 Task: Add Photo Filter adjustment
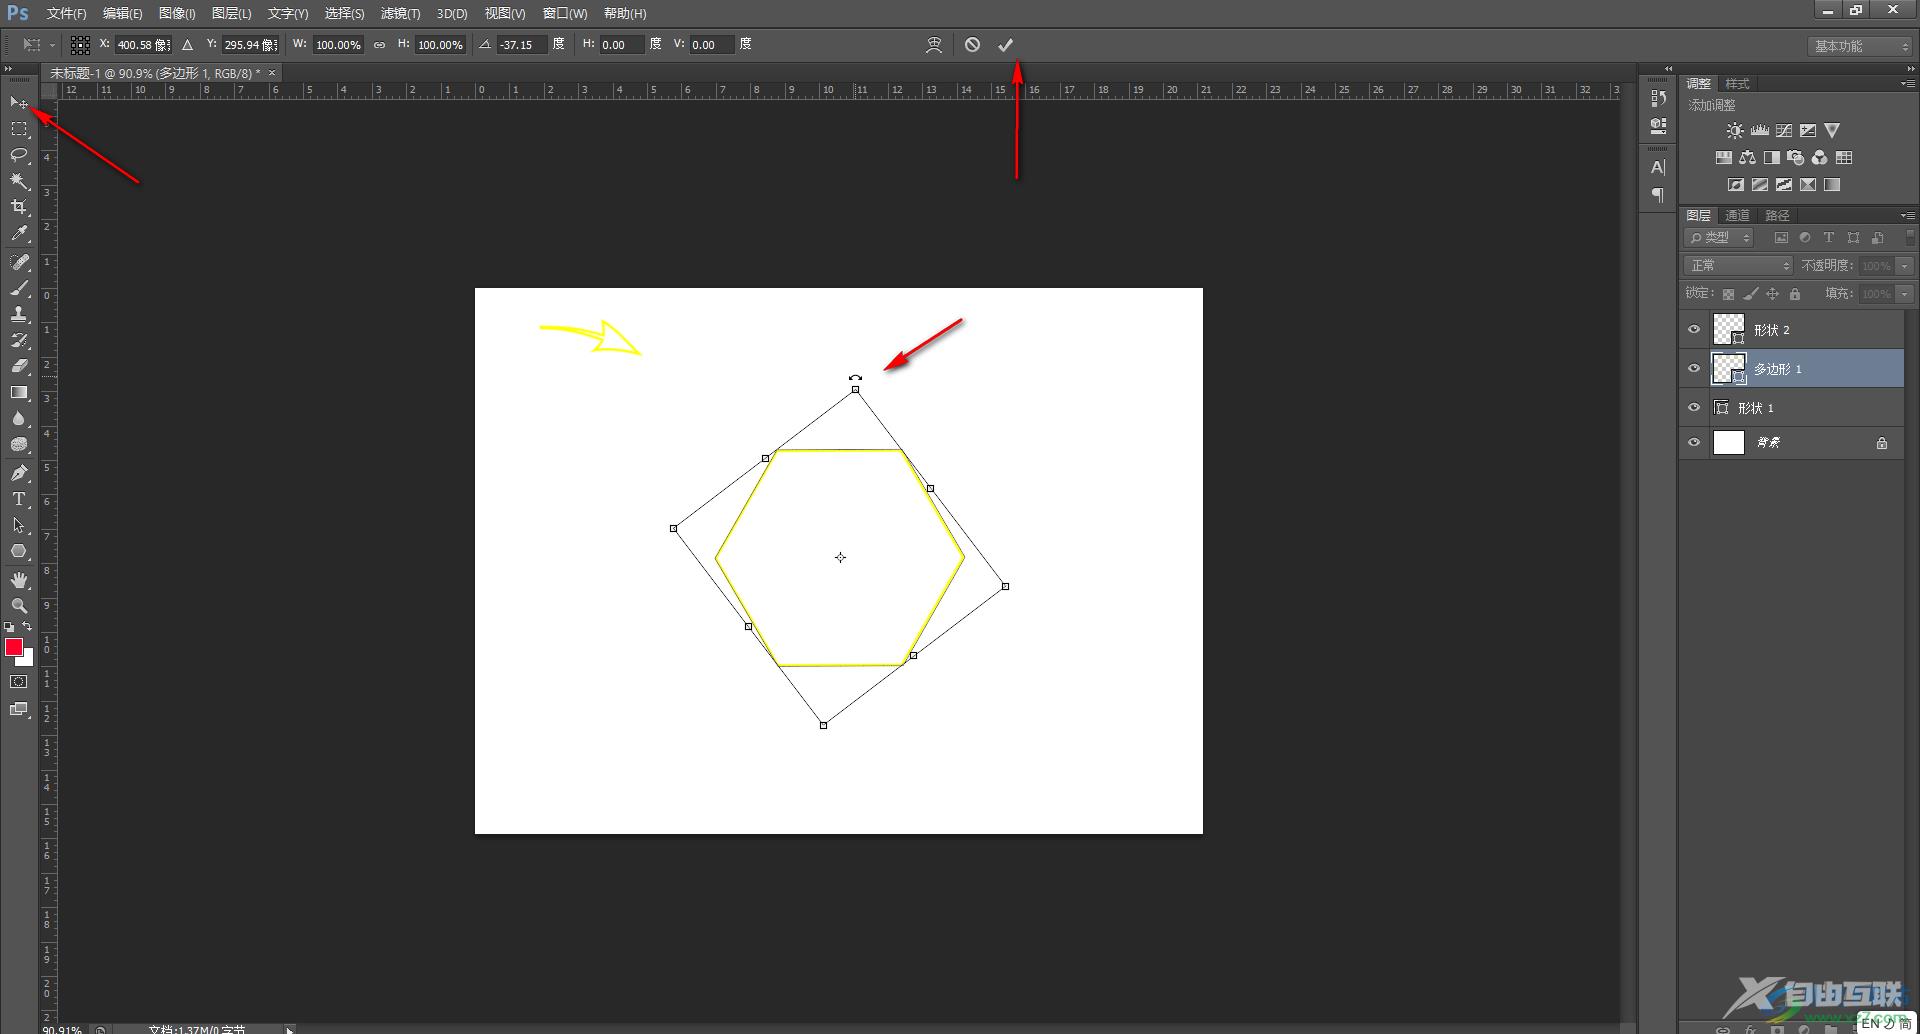[1796, 158]
